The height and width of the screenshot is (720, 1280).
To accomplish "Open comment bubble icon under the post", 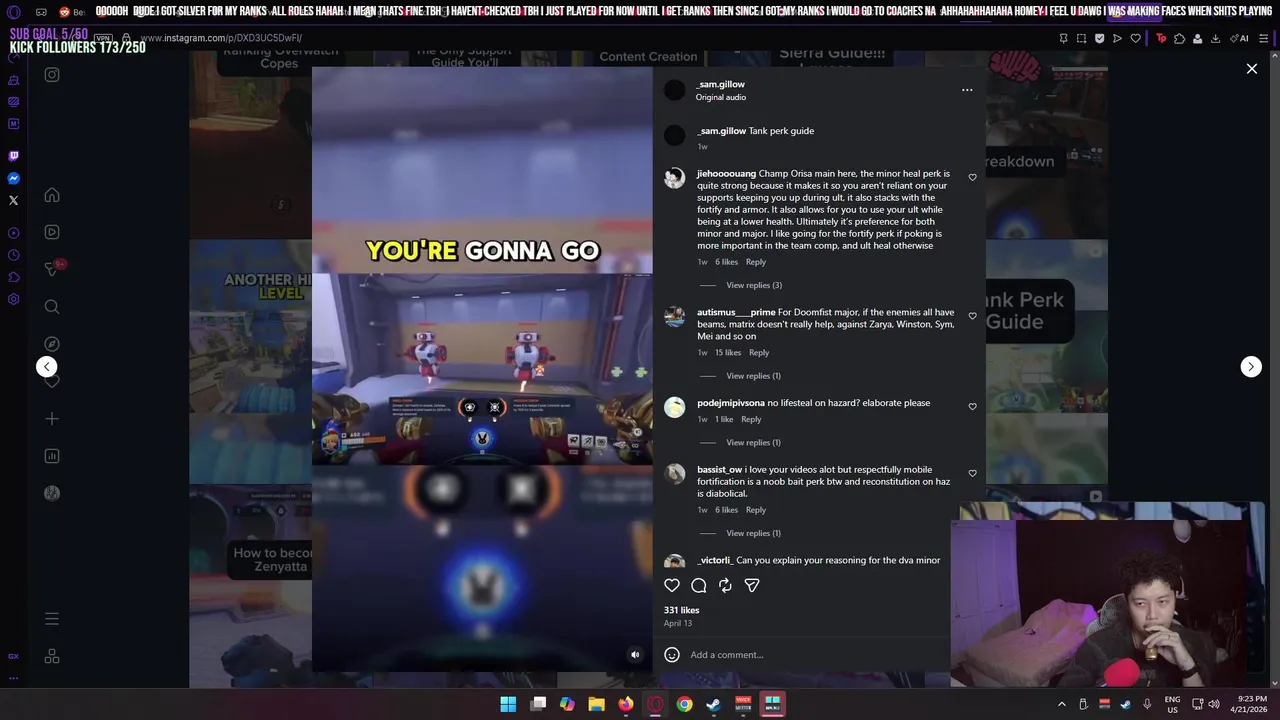I will 699,585.
